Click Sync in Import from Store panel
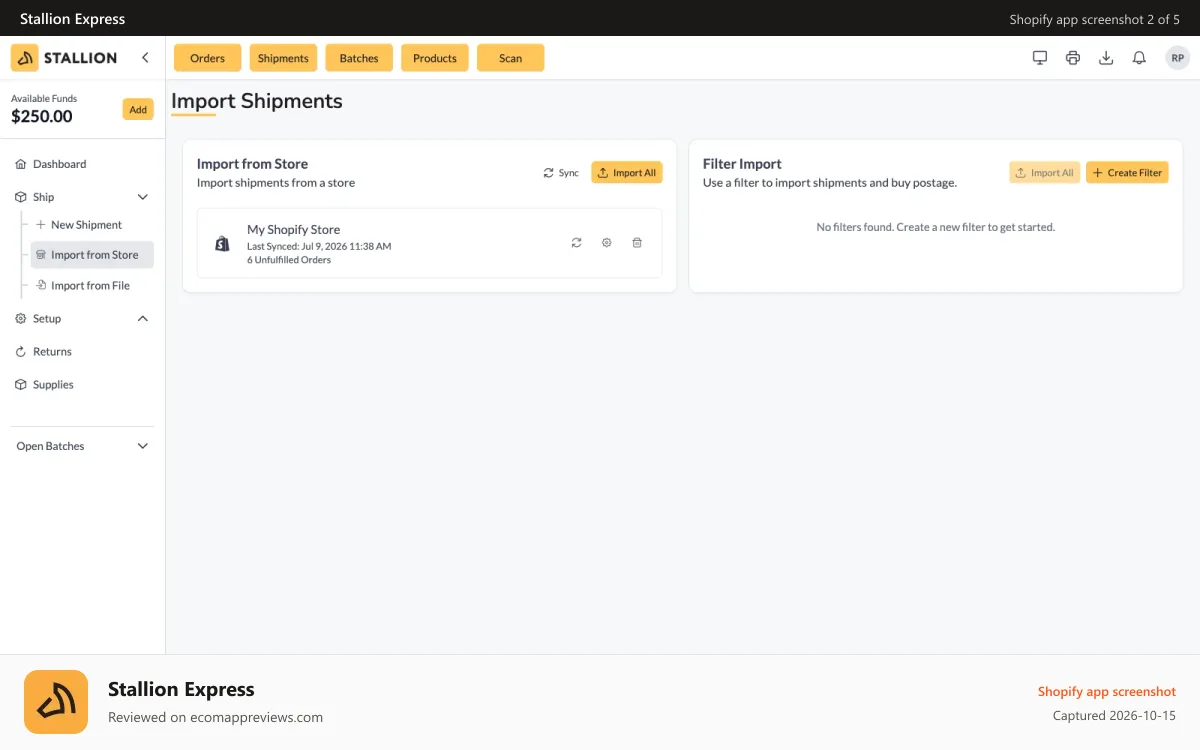The height and width of the screenshot is (750, 1200). [561, 173]
